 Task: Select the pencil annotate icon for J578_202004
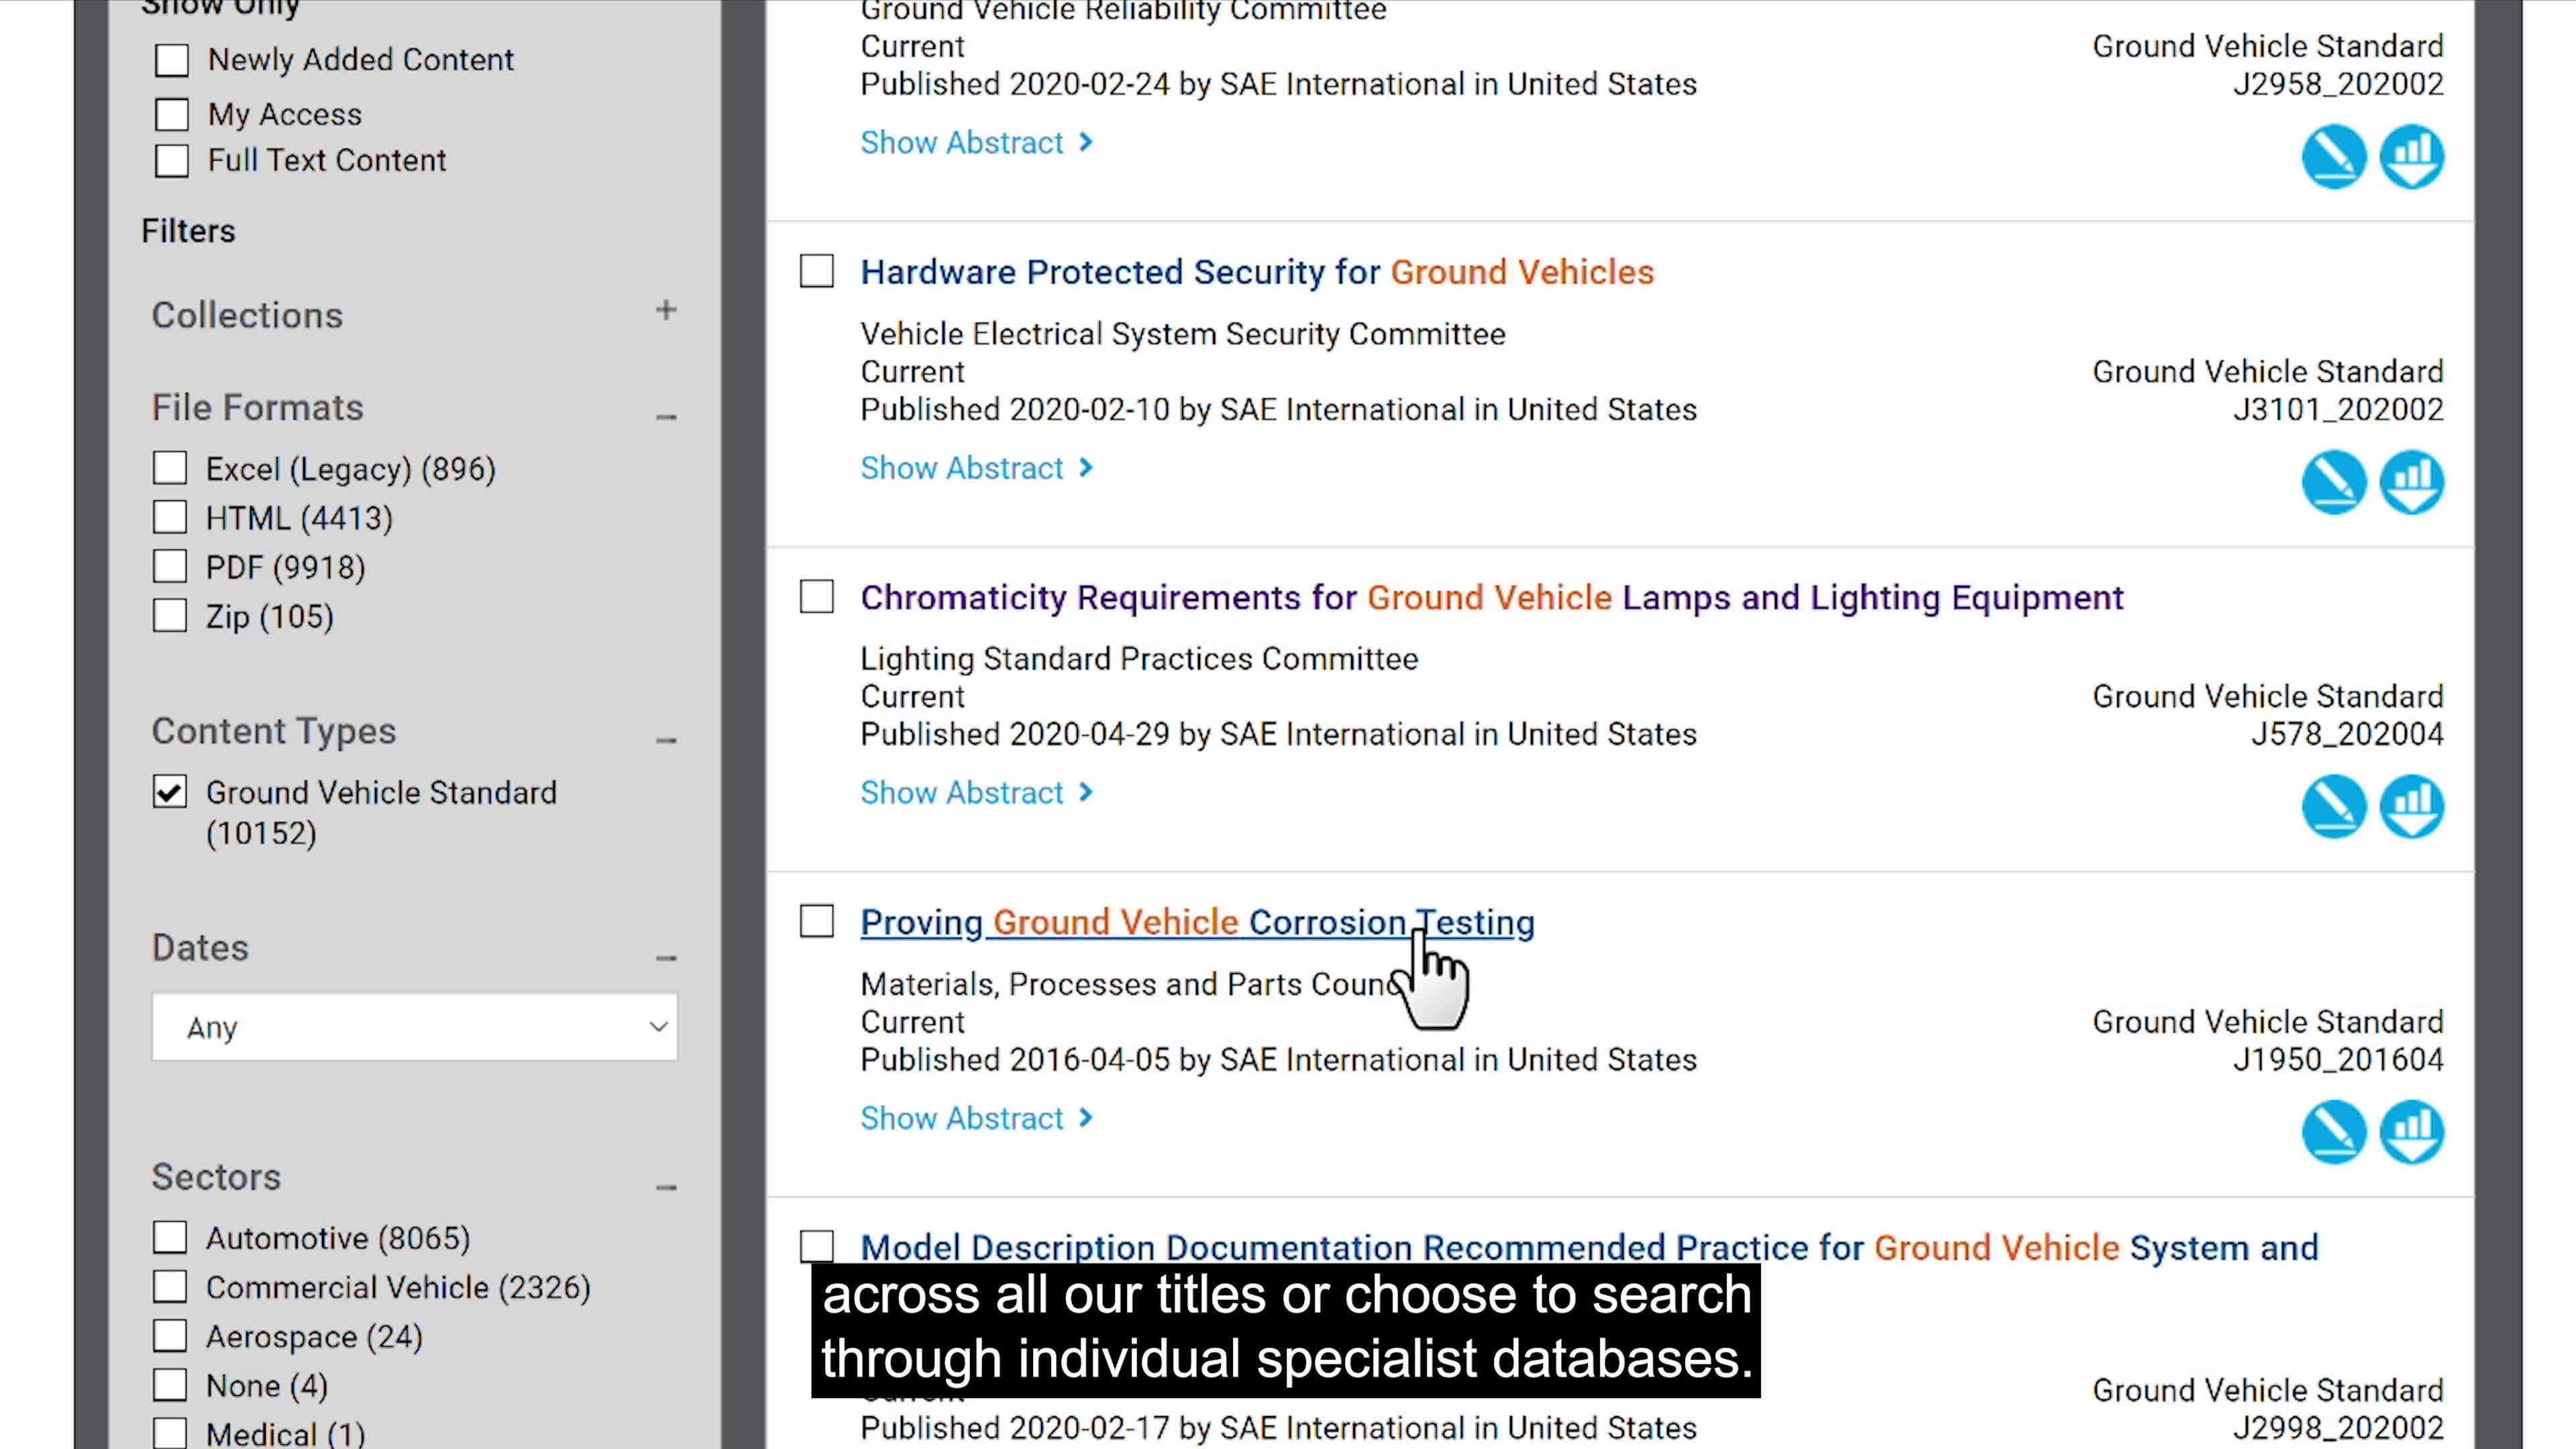point(2333,806)
